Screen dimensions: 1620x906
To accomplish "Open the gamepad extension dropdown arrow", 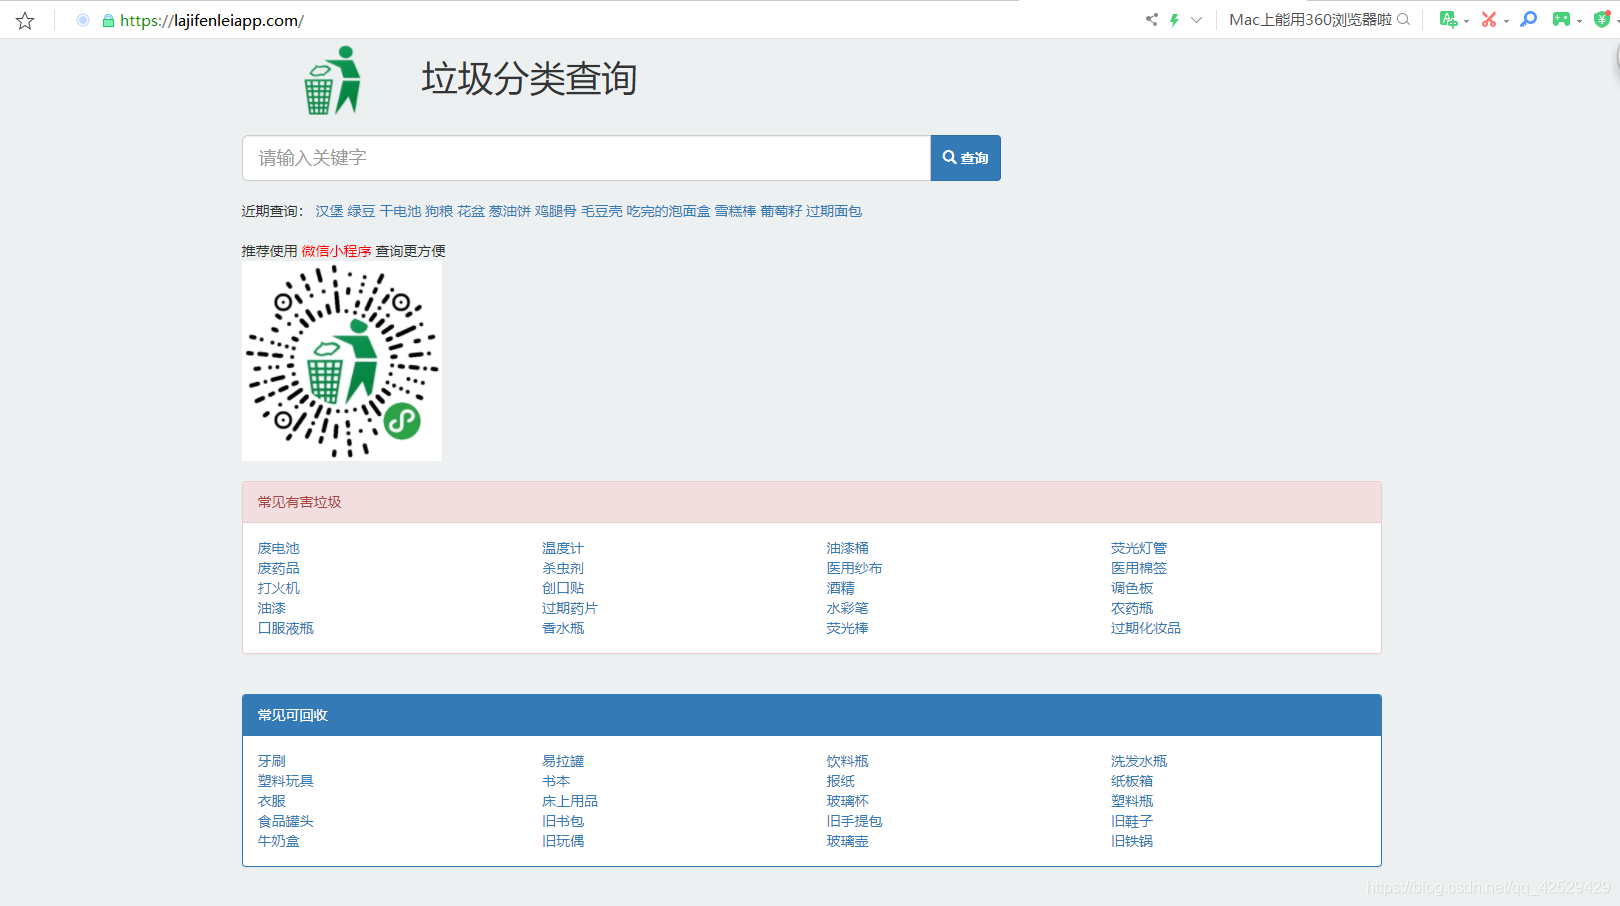I will (x=1579, y=21).
